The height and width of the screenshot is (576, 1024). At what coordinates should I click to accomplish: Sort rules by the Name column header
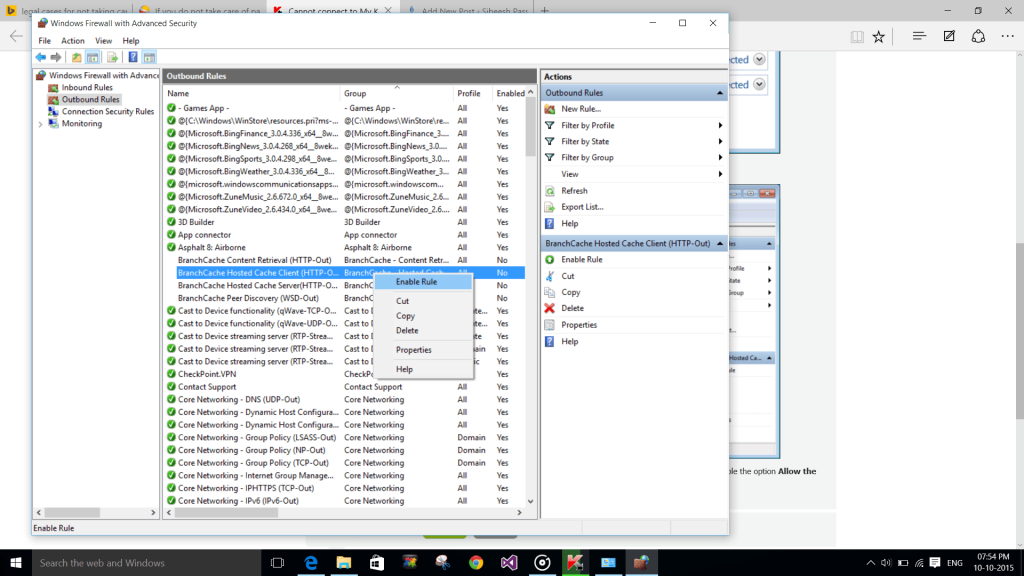[251, 93]
